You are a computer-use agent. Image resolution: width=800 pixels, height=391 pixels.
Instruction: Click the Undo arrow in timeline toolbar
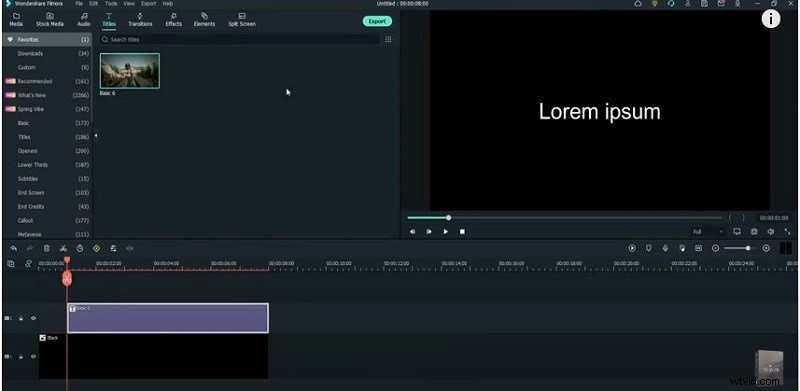[14, 248]
